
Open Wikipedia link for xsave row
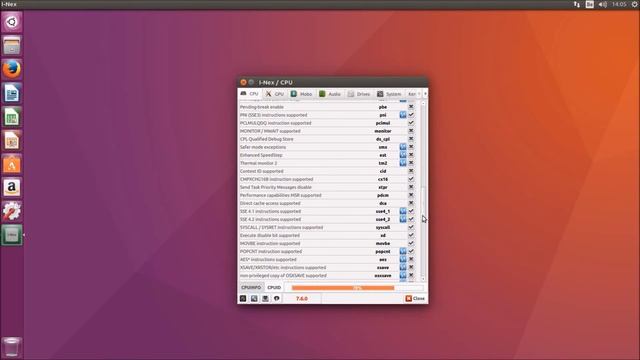pyautogui.click(x=402, y=267)
